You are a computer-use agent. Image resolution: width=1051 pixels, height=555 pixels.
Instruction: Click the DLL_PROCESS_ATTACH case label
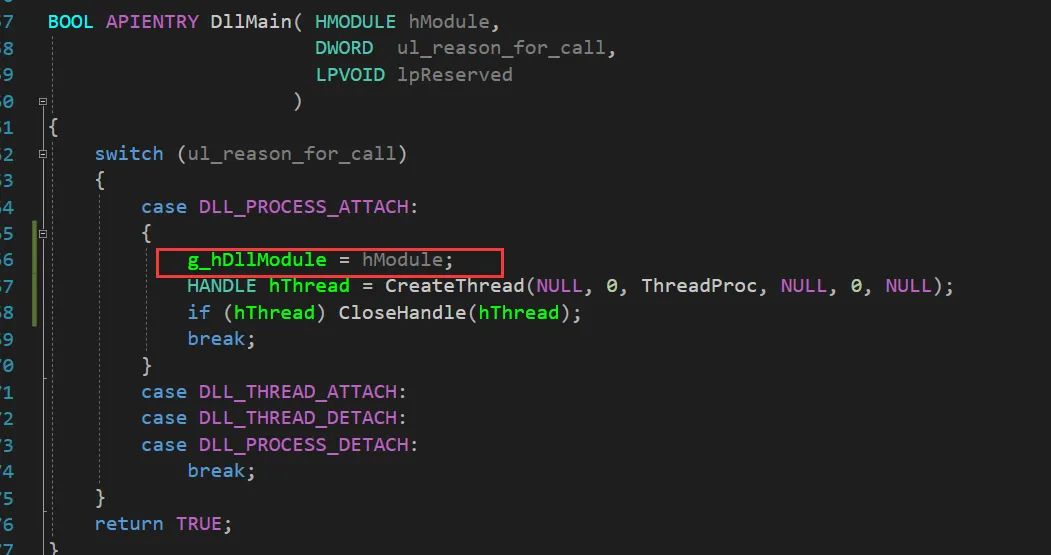click(x=304, y=207)
